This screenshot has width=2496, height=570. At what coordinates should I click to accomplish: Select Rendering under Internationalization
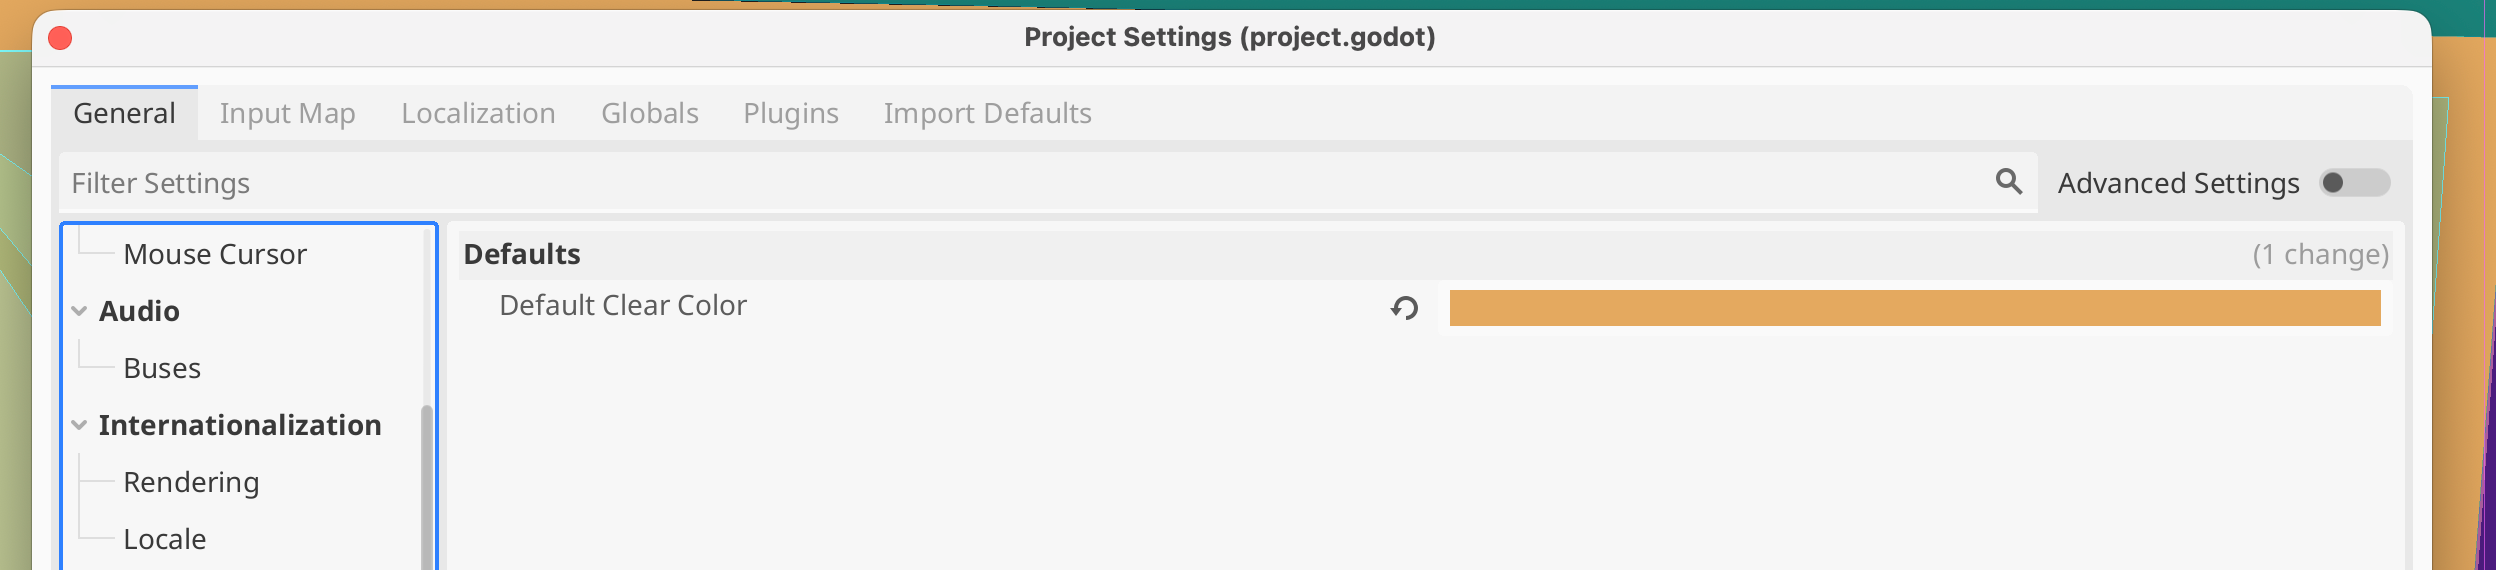(x=191, y=483)
